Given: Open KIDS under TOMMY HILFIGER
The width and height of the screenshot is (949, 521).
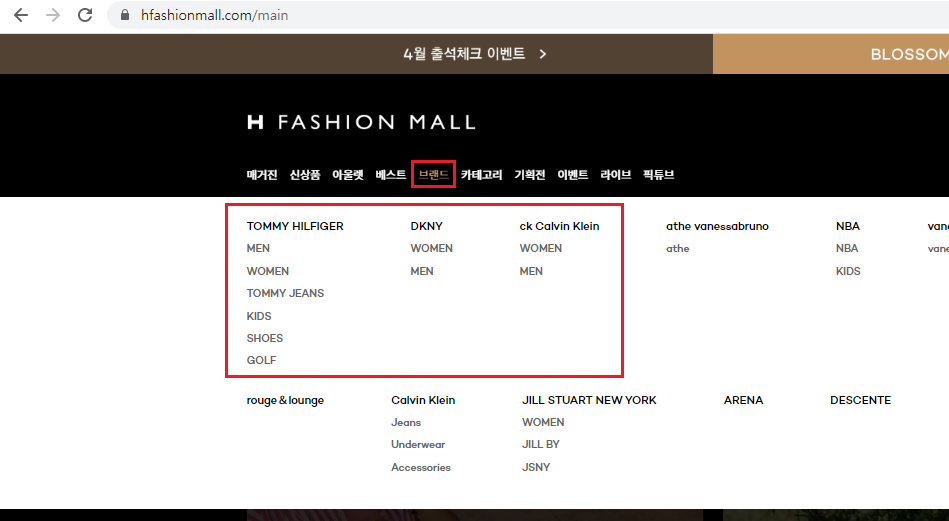Looking at the screenshot, I should click(259, 316).
